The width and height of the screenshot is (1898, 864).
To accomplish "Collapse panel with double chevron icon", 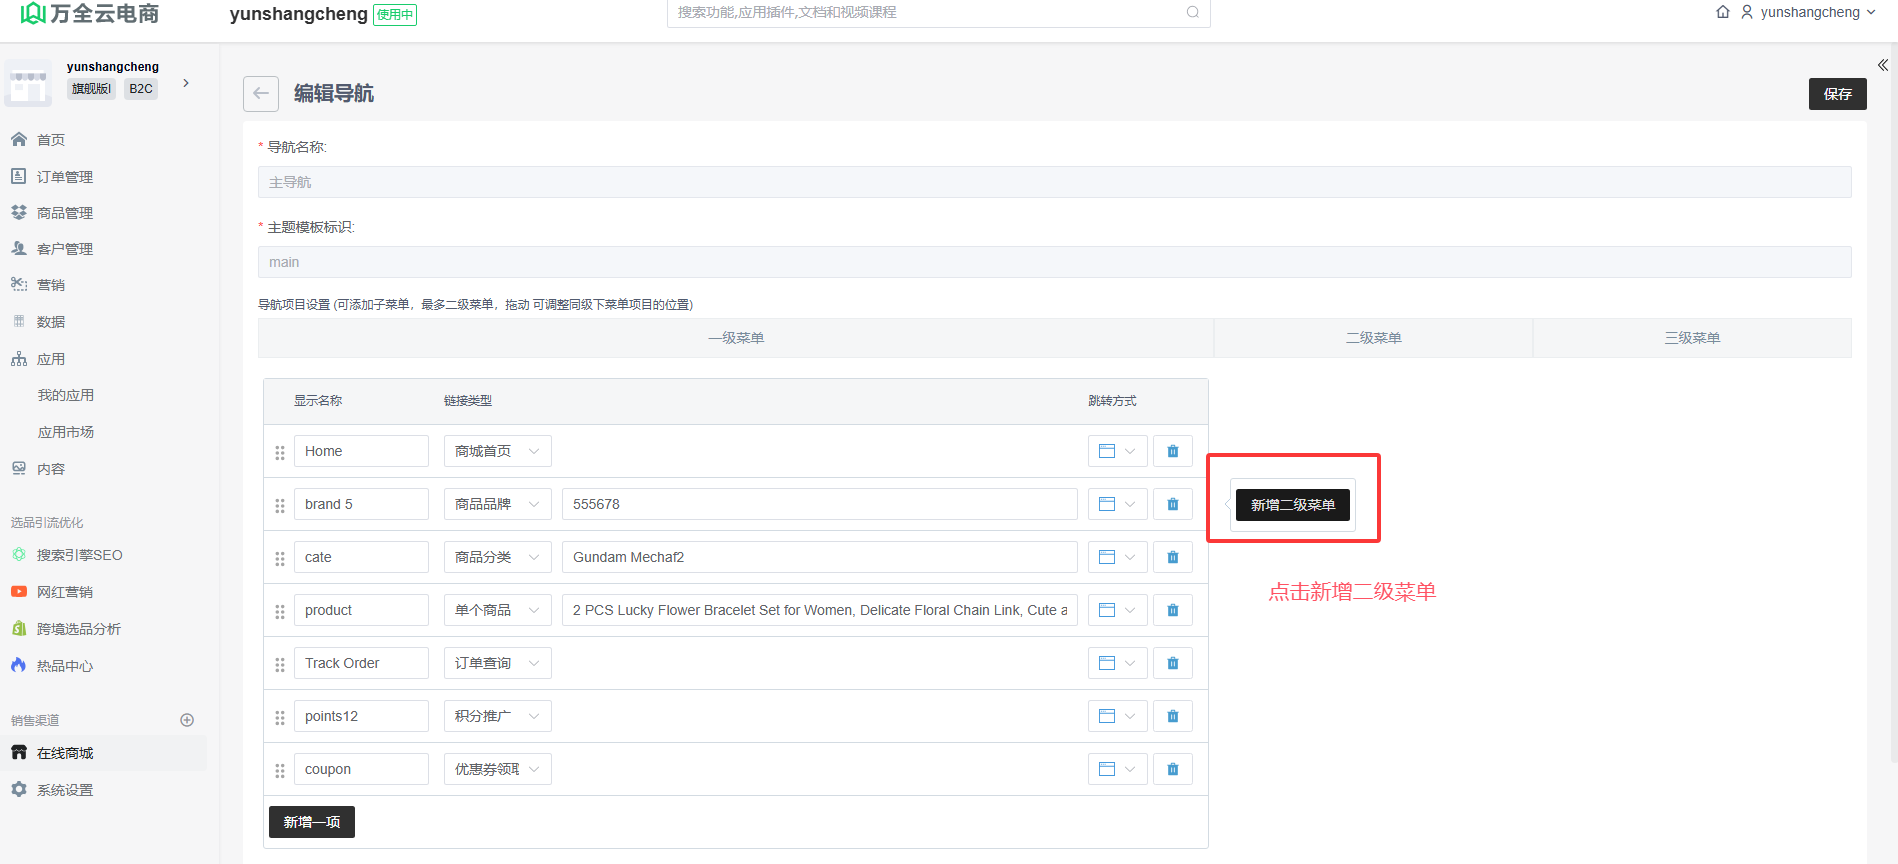I will tap(1882, 65).
